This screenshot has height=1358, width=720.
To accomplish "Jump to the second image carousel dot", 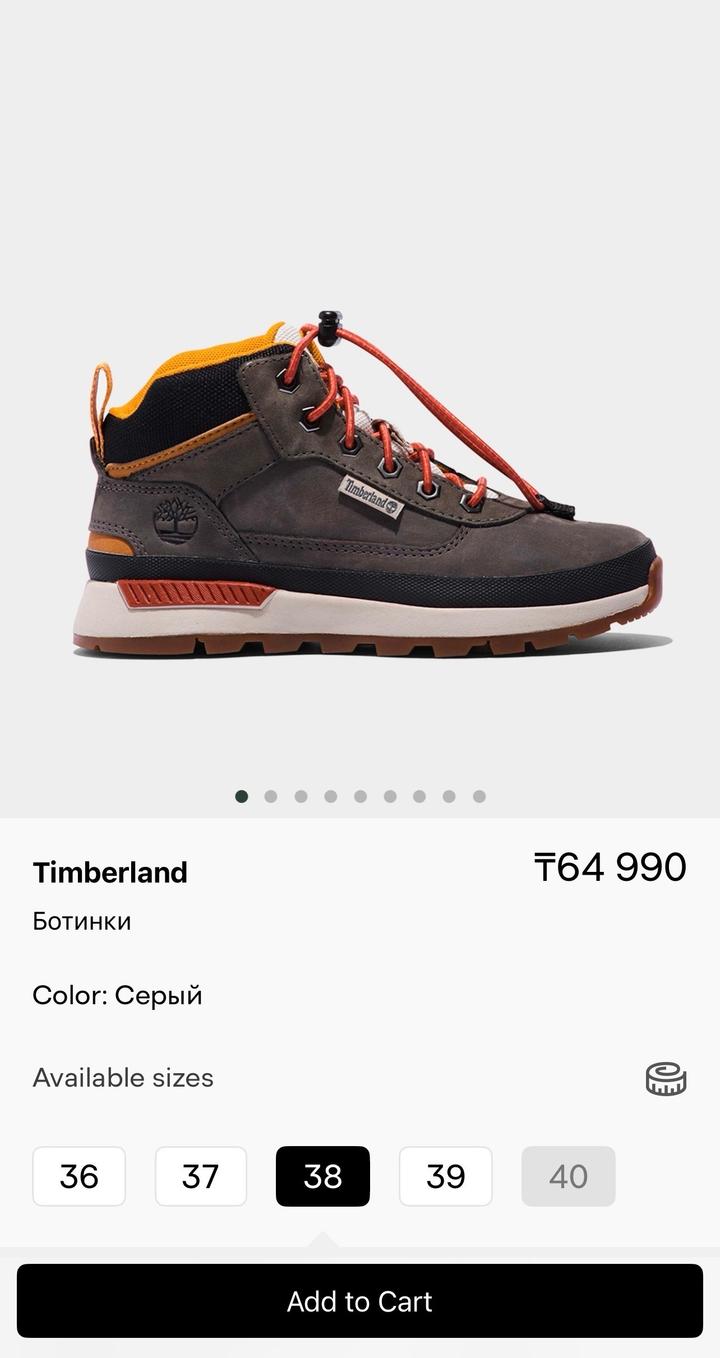I will click(271, 796).
